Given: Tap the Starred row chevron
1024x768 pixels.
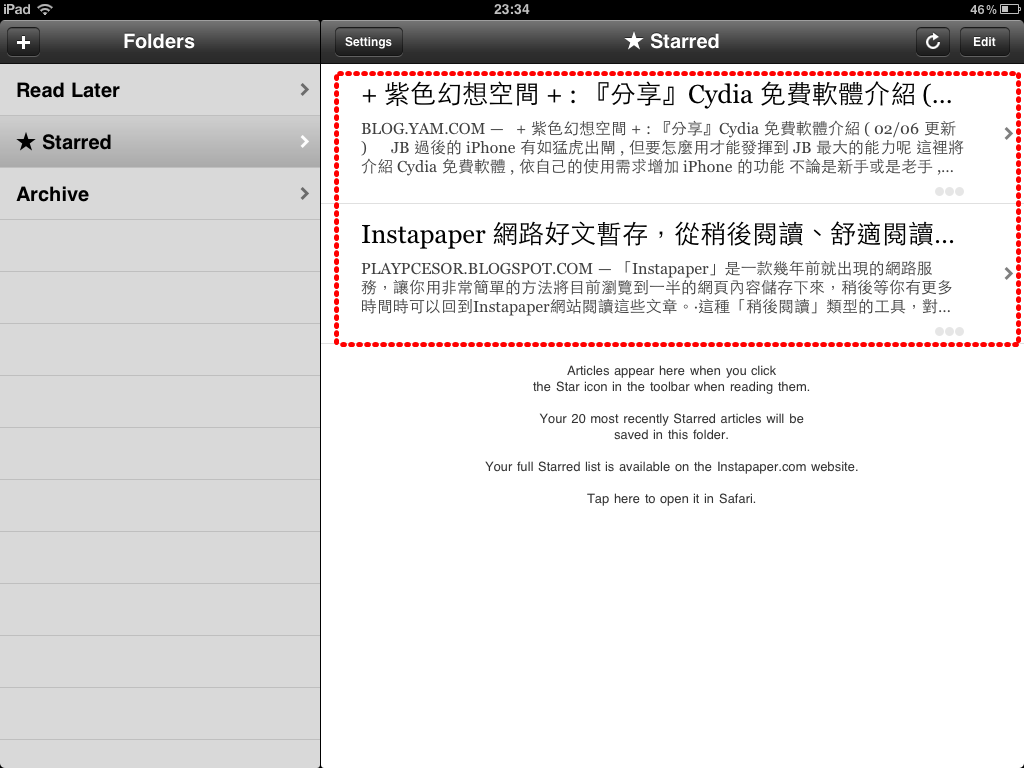Looking at the screenshot, I should pyautogui.click(x=304, y=142).
